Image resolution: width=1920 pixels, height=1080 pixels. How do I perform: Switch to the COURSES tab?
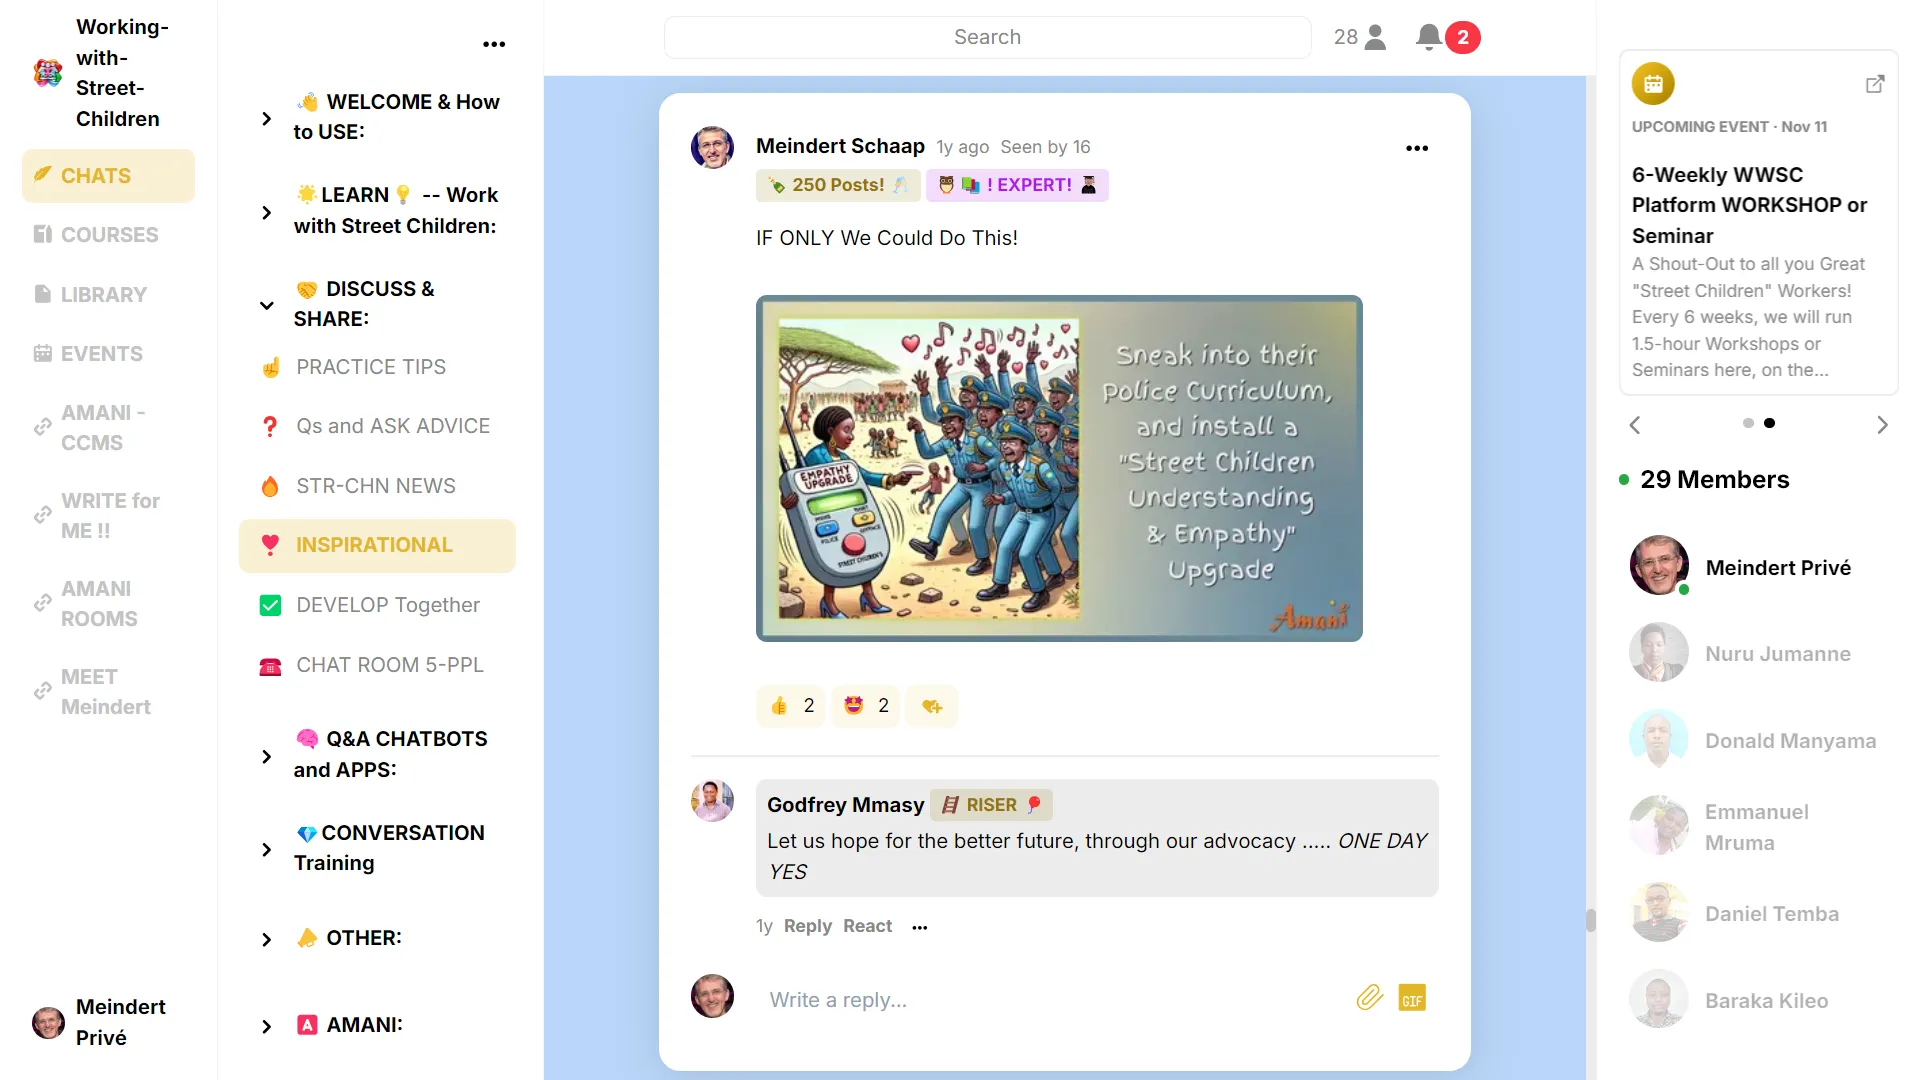pyautogui.click(x=109, y=235)
